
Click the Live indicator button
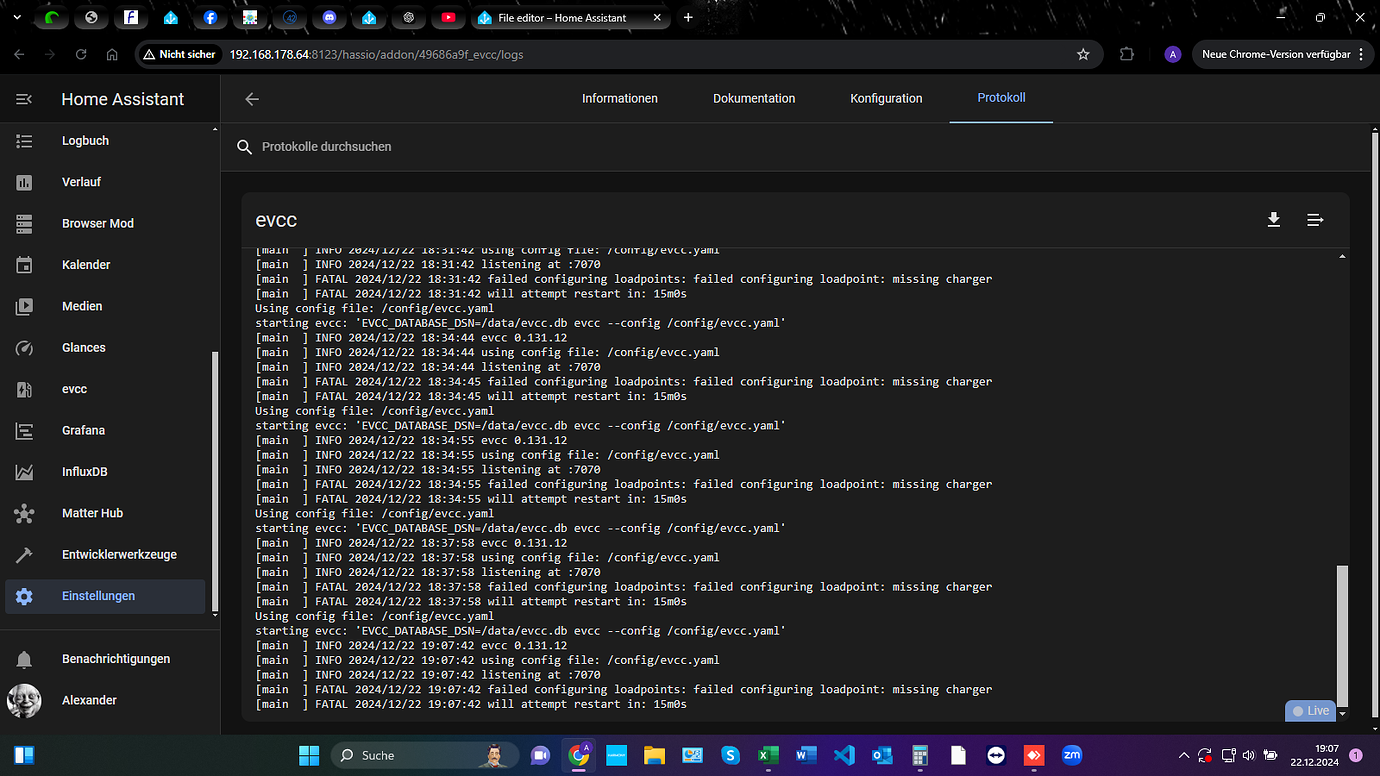[x=1310, y=711]
